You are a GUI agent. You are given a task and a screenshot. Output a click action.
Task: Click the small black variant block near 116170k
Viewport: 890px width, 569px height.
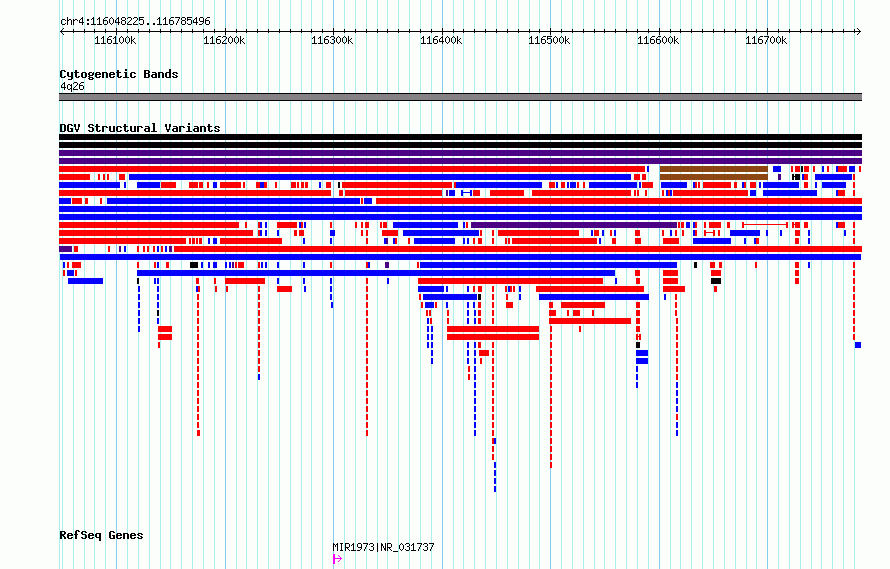pos(194,265)
